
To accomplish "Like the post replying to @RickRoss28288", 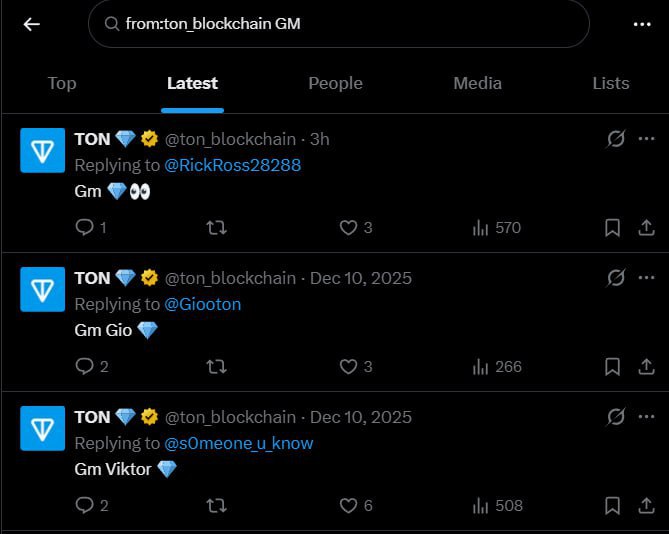I will pos(348,228).
